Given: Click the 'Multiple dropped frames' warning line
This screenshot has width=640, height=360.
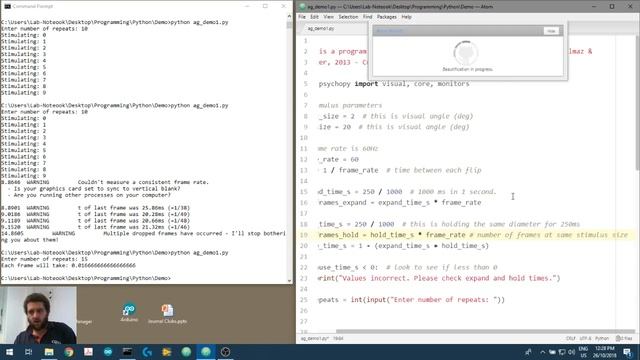Looking at the screenshot, I should point(143,237).
